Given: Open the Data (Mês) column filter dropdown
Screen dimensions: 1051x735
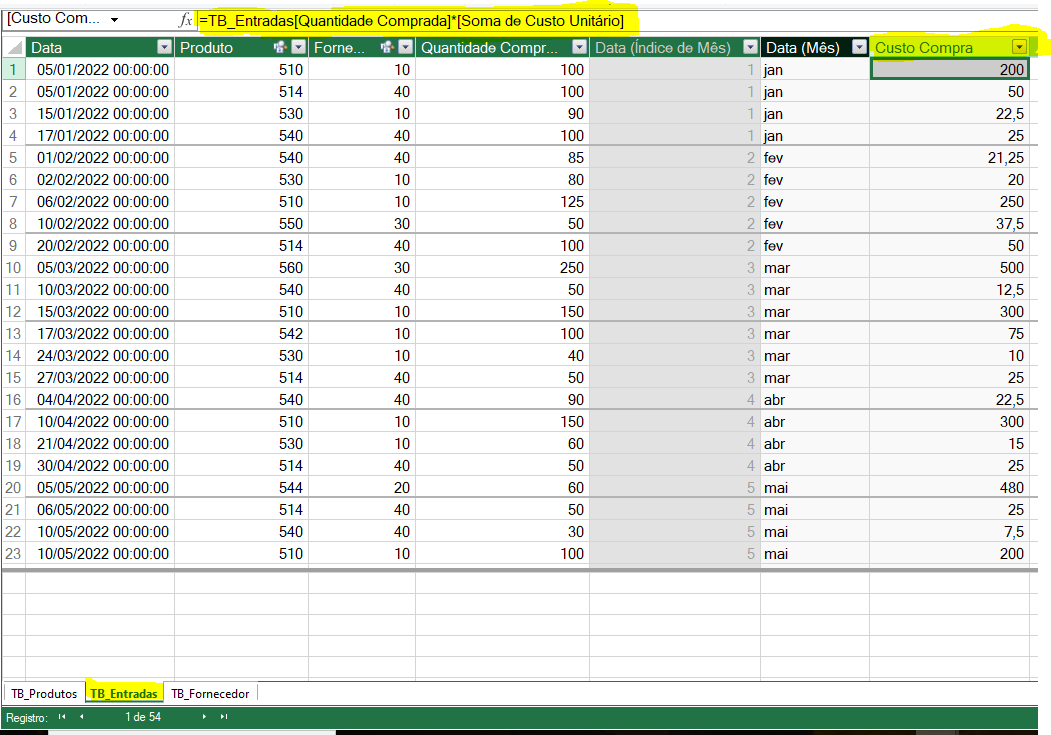Looking at the screenshot, I should (x=859, y=47).
